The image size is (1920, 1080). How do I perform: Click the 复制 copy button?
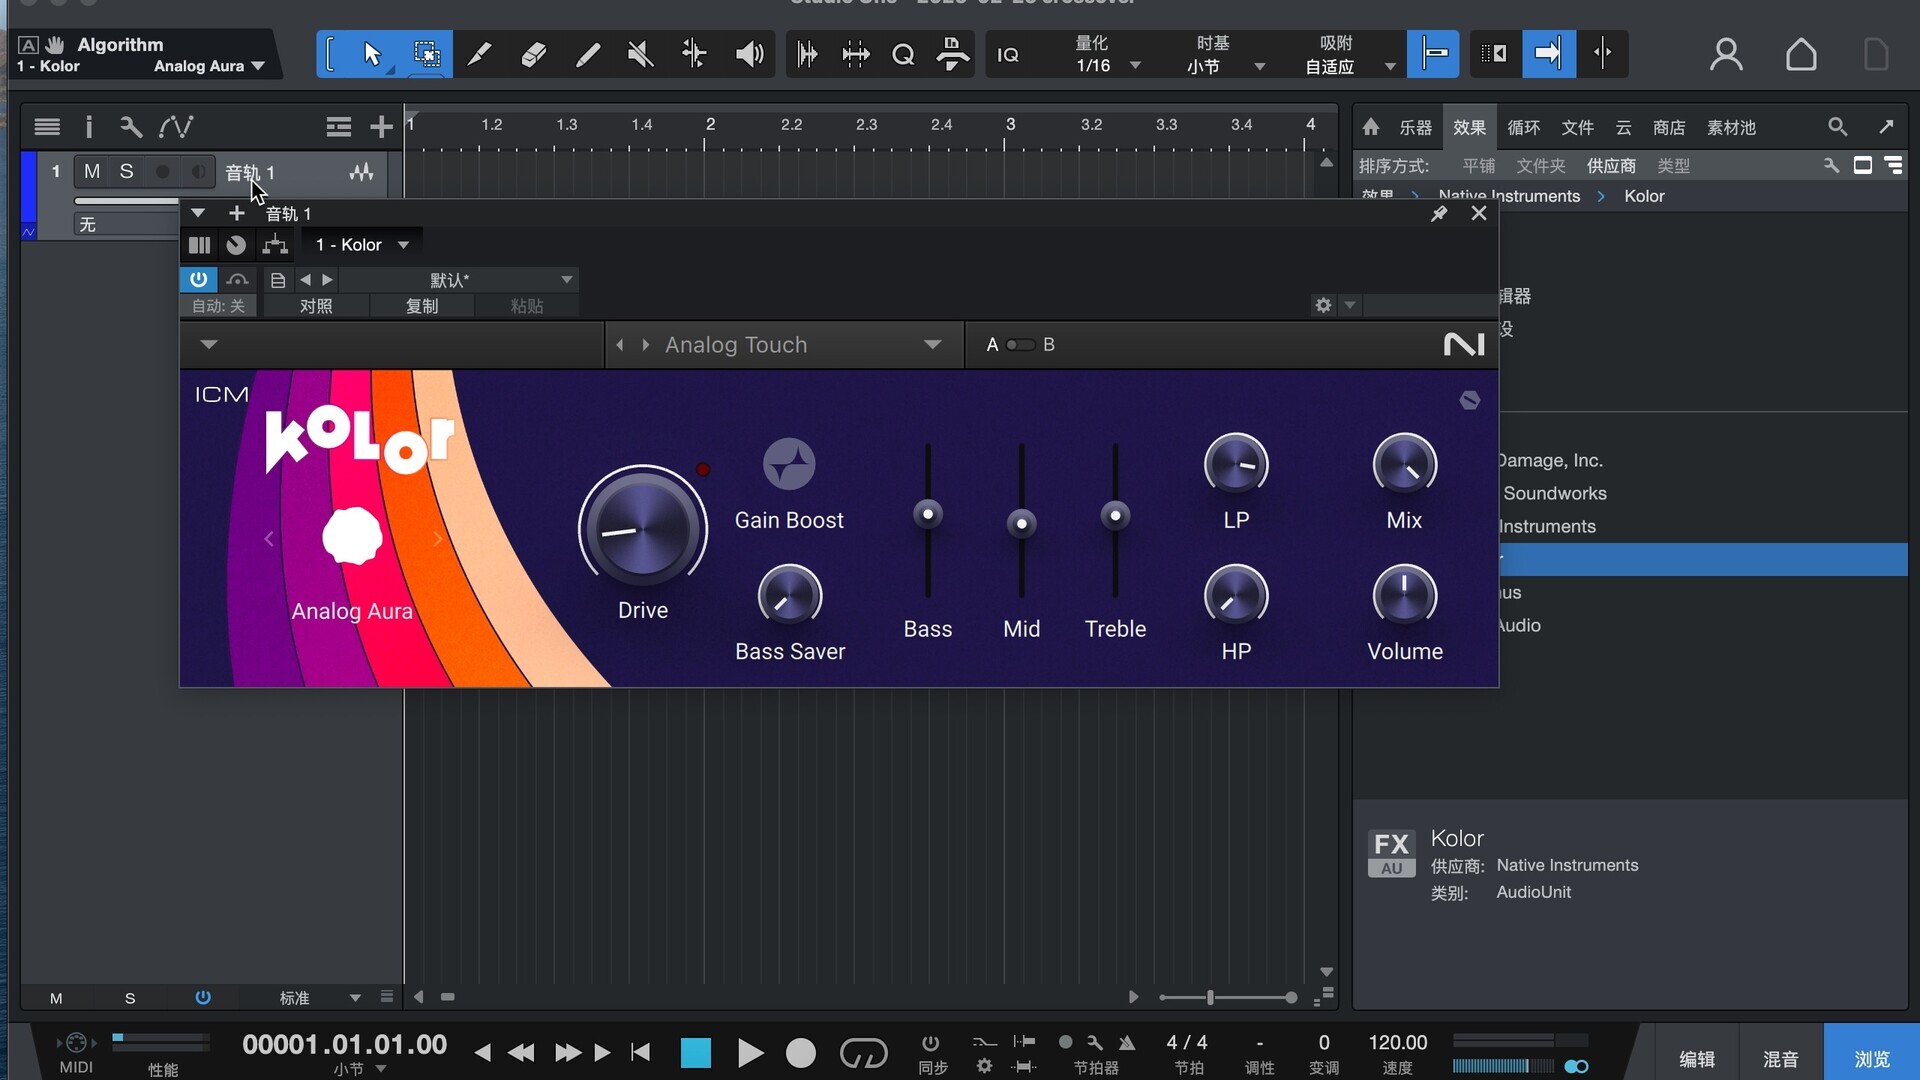[x=421, y=306]
